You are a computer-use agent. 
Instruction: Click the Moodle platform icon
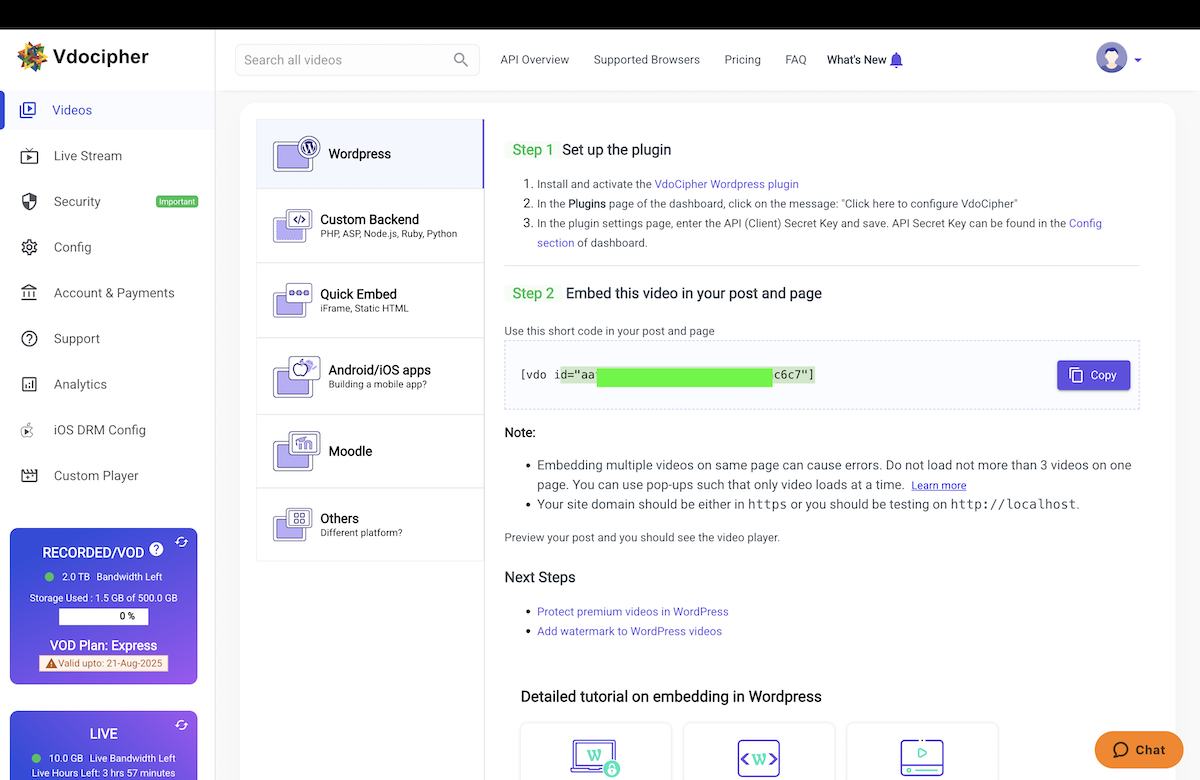pyautogui.click(x=296, y=451)
